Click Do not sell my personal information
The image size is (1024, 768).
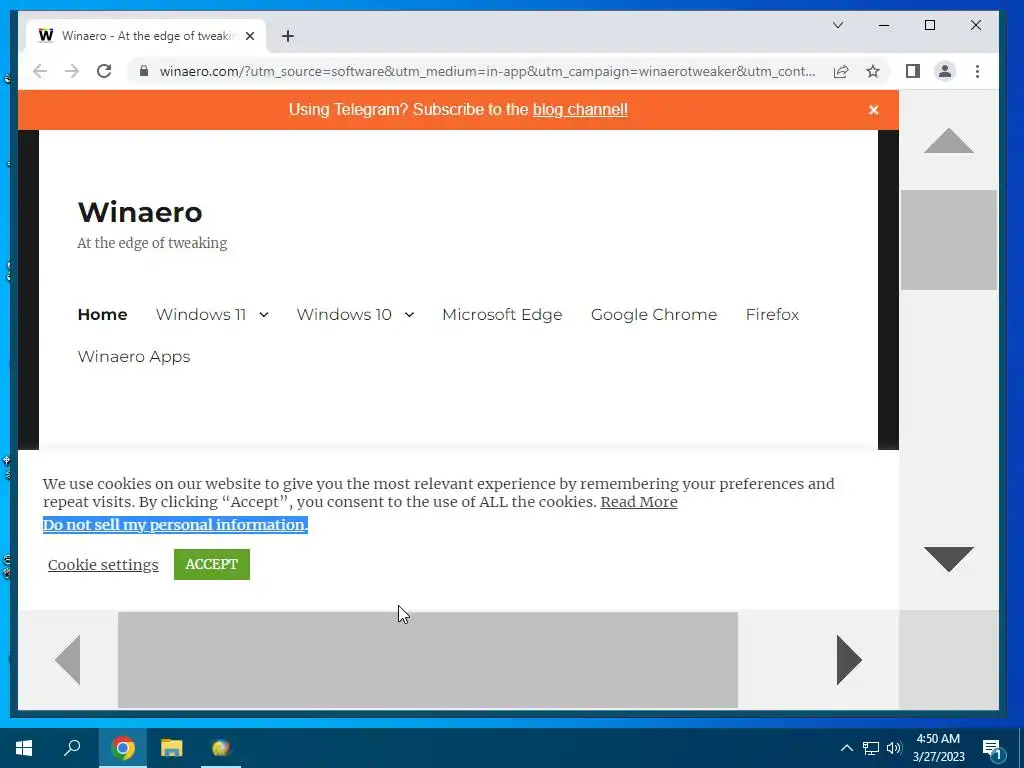point(175,524)
